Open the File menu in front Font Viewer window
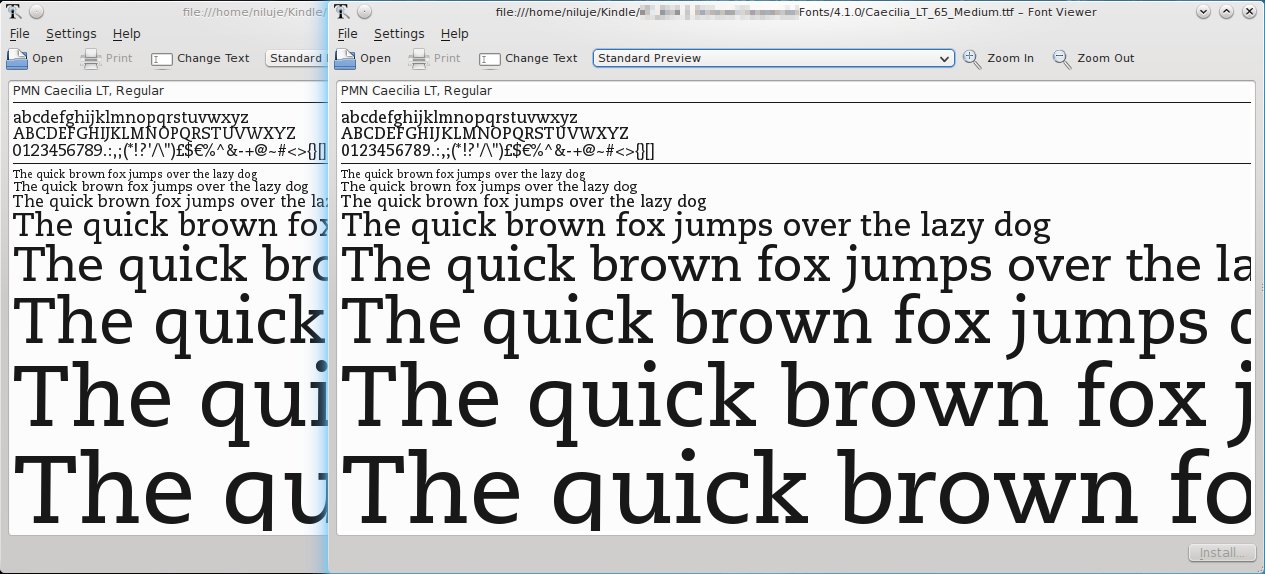This screenshot has height=574, width=1265. click(347, 34)
